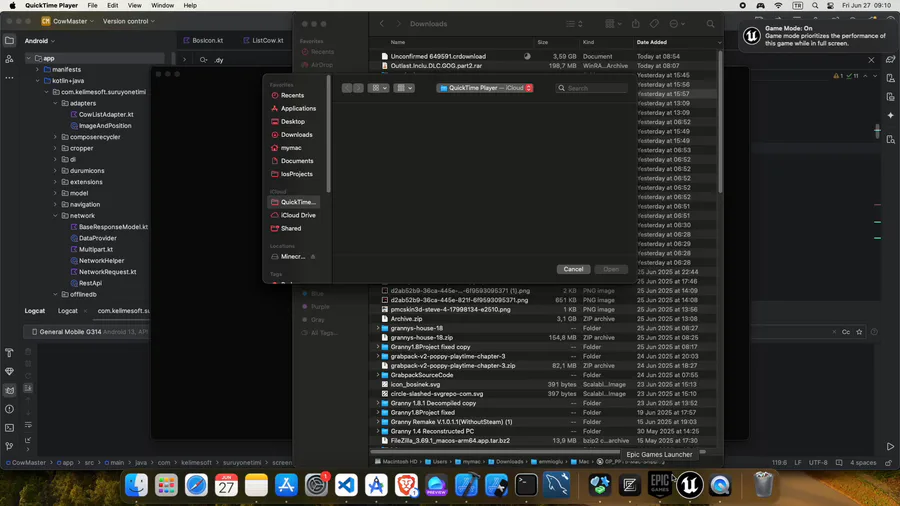Open icon view options dropdown in dialog
The width and height of the screenshot is (900, 506).
pos(379,88)
